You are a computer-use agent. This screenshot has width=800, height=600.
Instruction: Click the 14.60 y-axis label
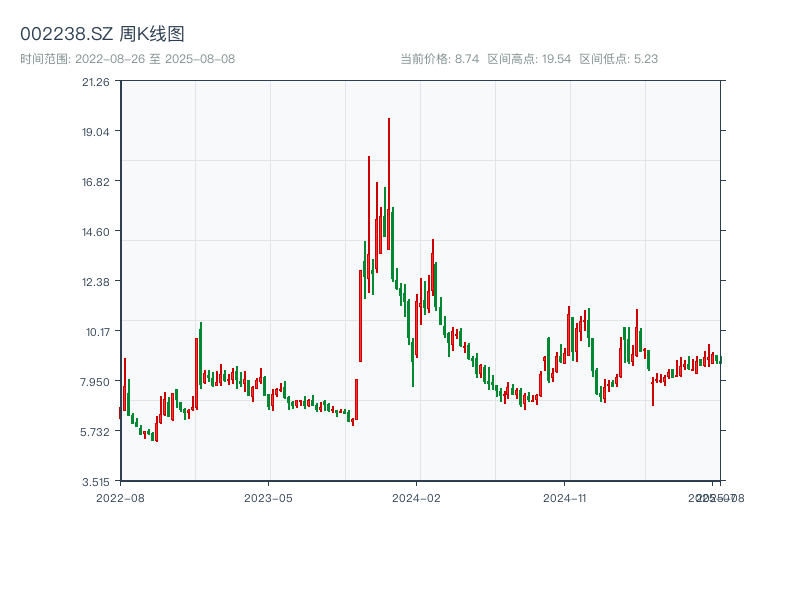tap(96, 232)
